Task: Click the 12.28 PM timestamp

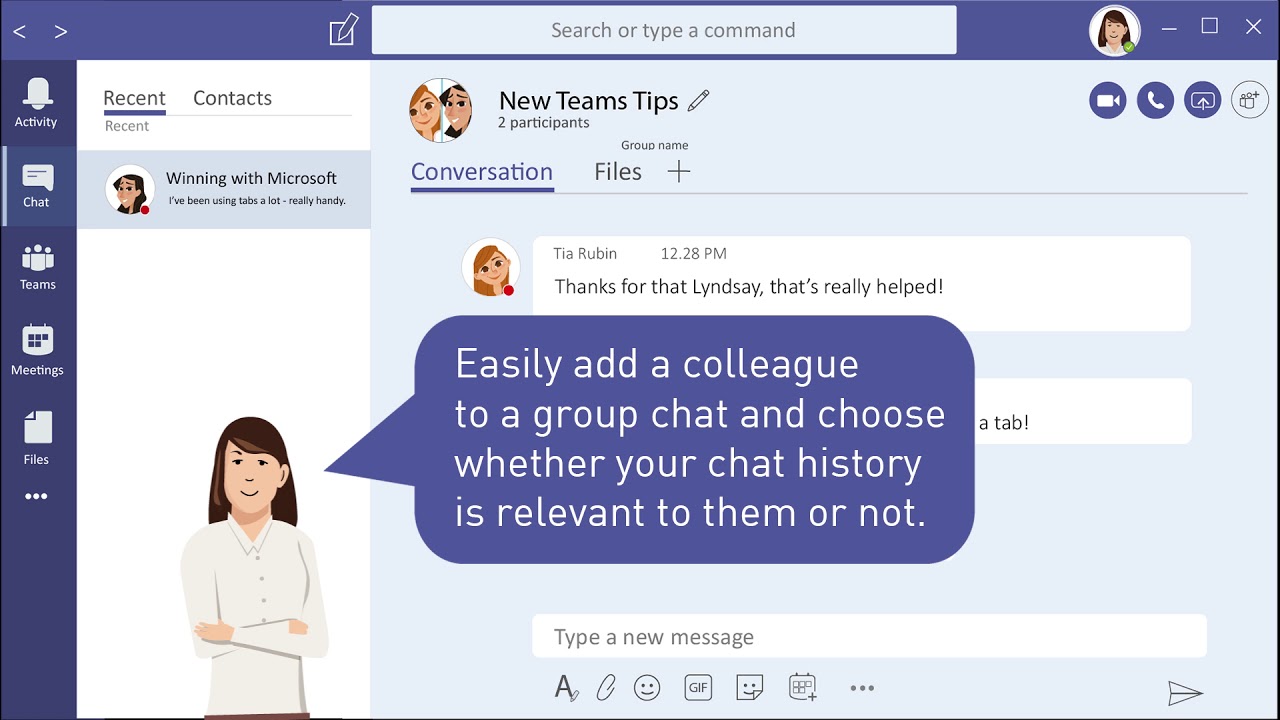Action: 694,254
